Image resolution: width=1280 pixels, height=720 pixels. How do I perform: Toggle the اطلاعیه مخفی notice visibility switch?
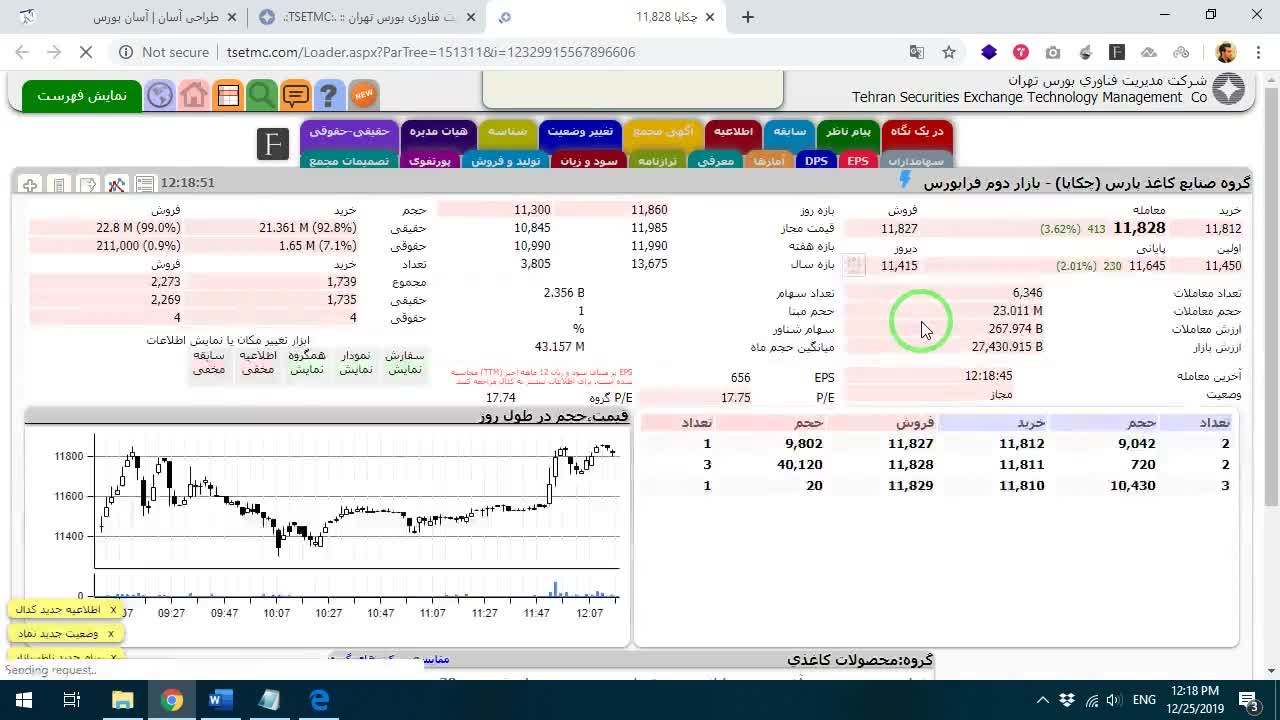(258, 362)
